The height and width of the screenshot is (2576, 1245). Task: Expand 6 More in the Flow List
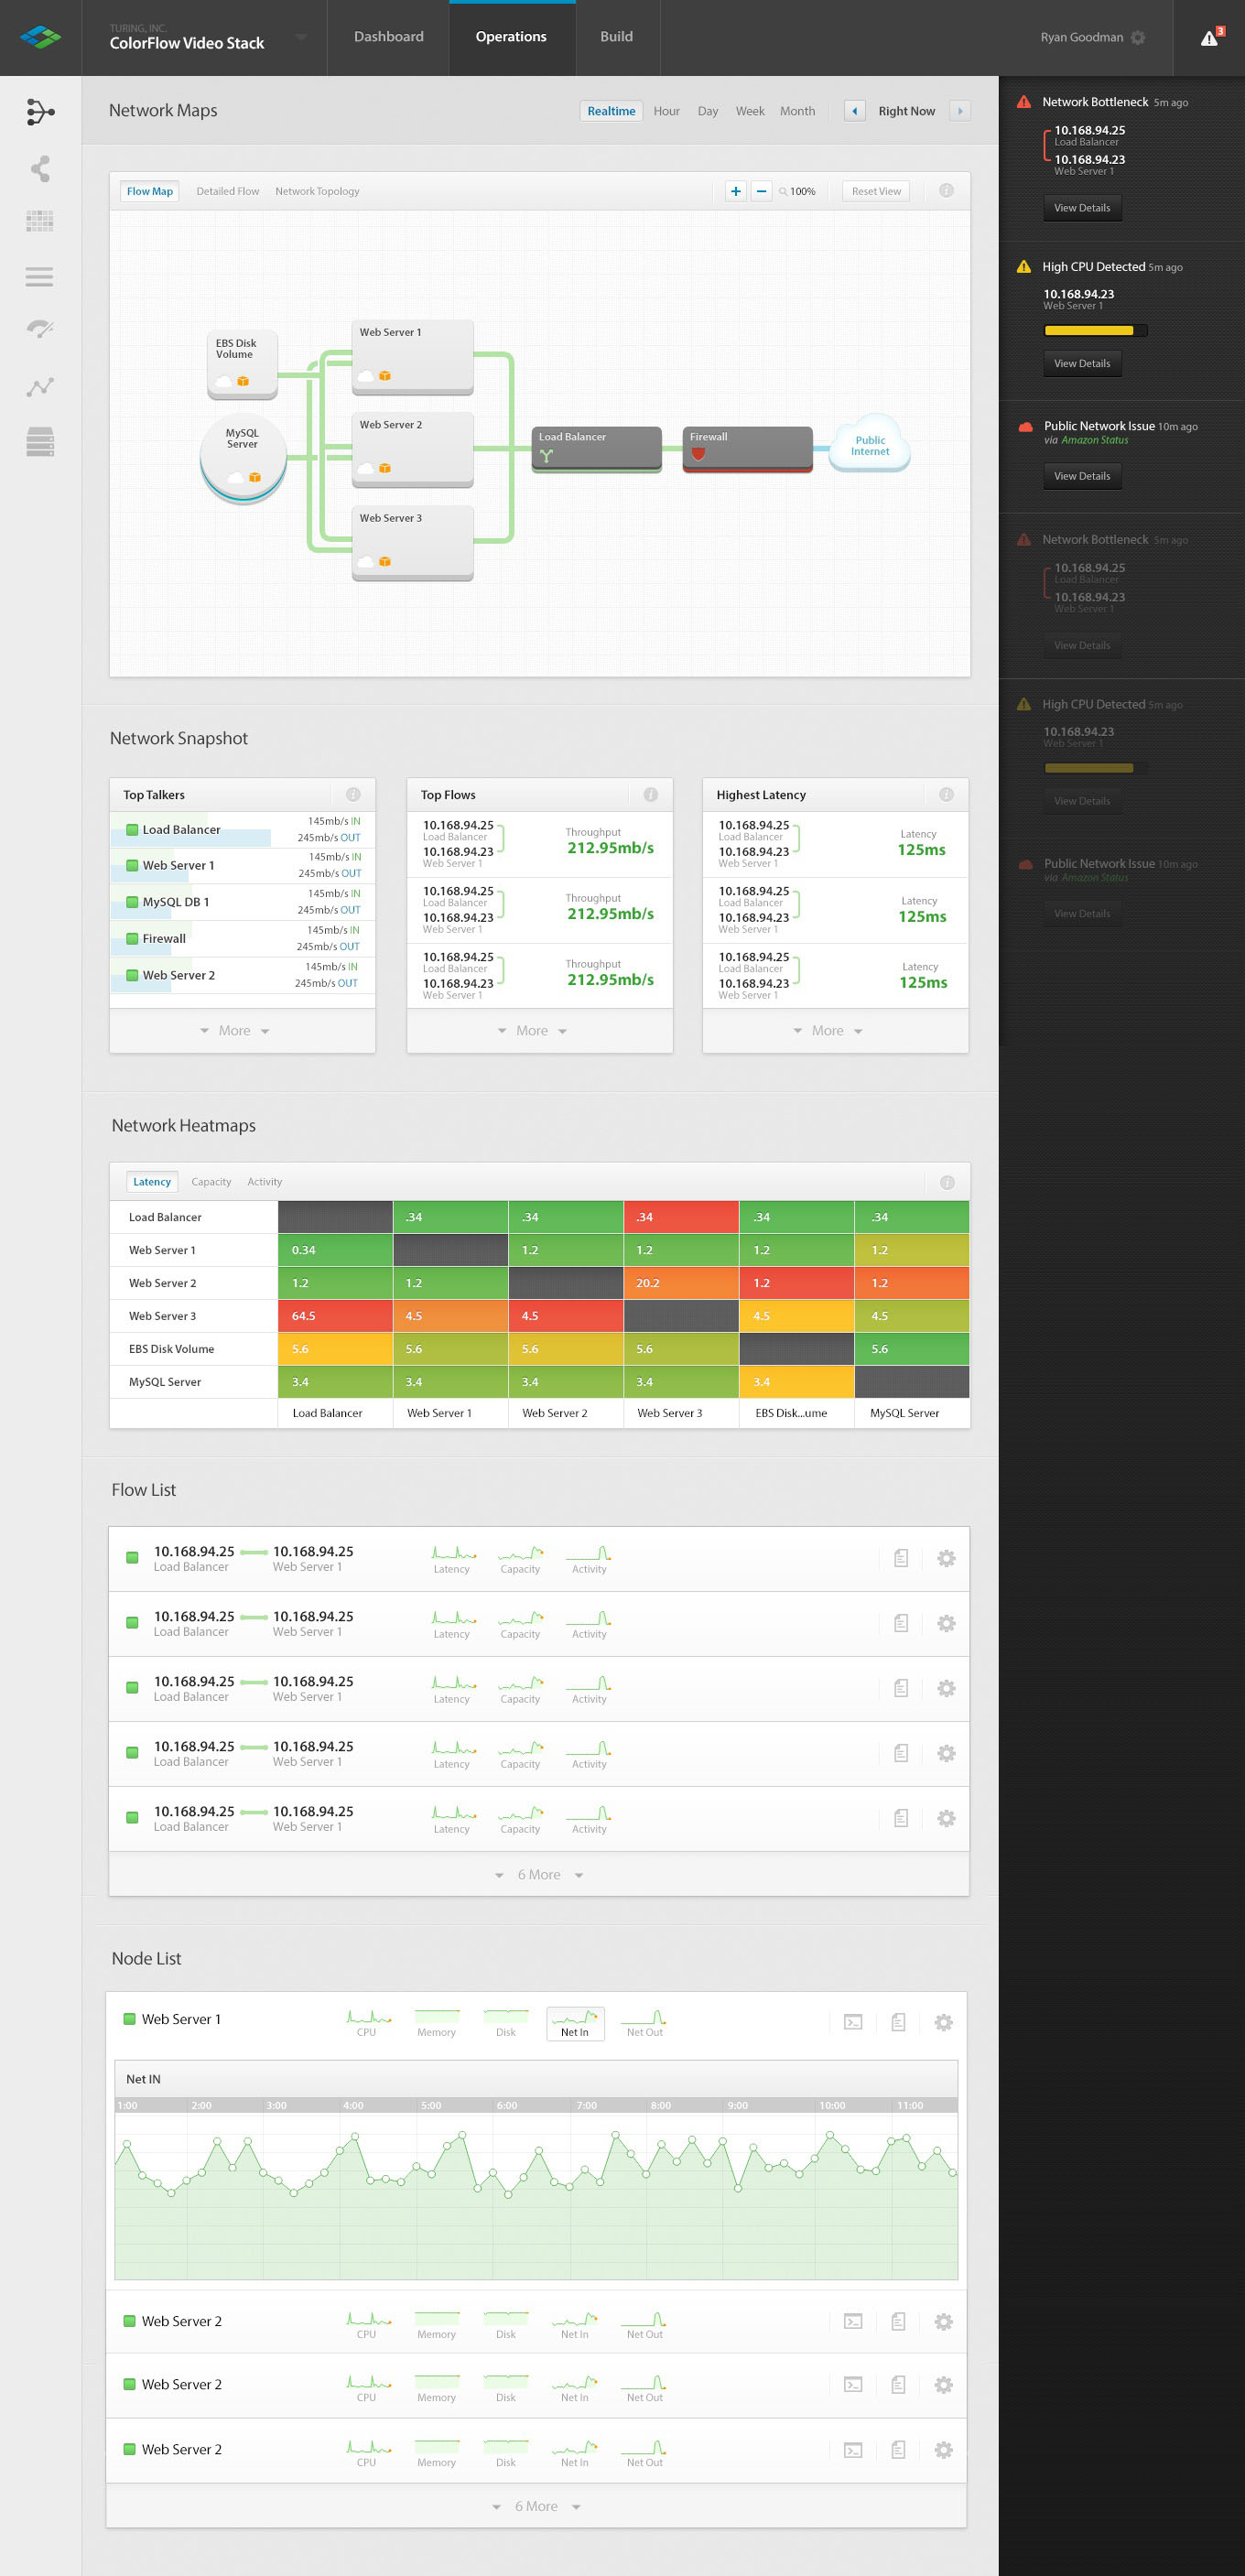[539, 1874]
